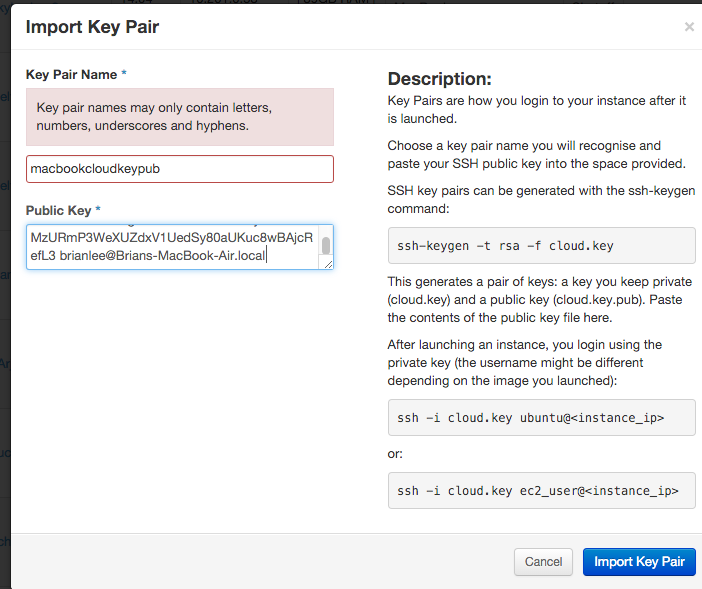Image resolution: width=702 pixels, height=589 pixels.
Task: Select the ec2_user@<instance_ip> ssh command block
Action: point(541,491)
